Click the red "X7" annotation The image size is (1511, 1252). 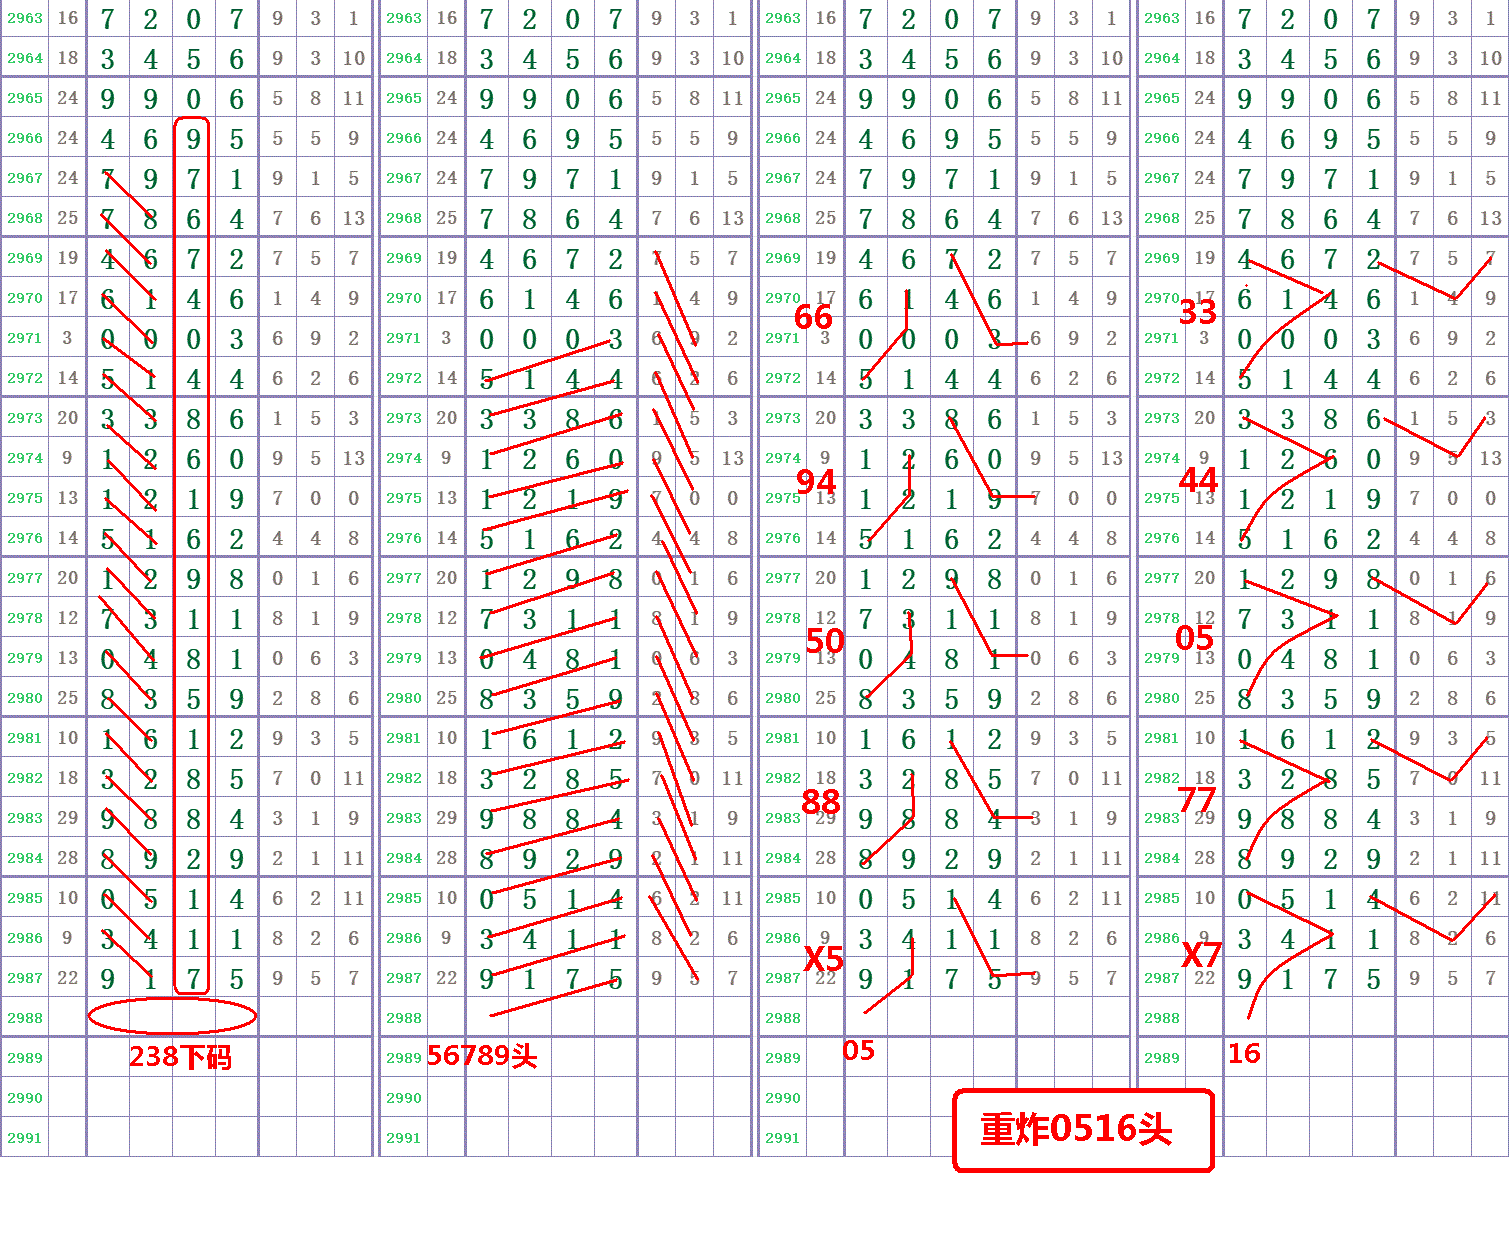(1201, 955)
